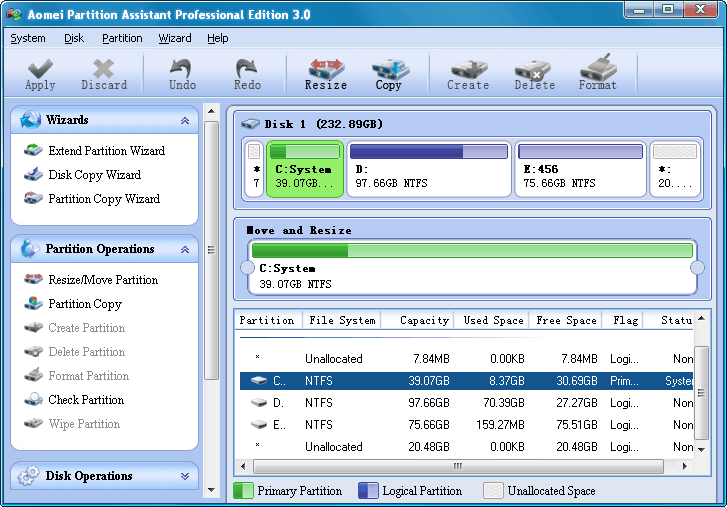Click the Resize/Move Partition icon
Screen dimensions: 727x507
pos(33,279)
